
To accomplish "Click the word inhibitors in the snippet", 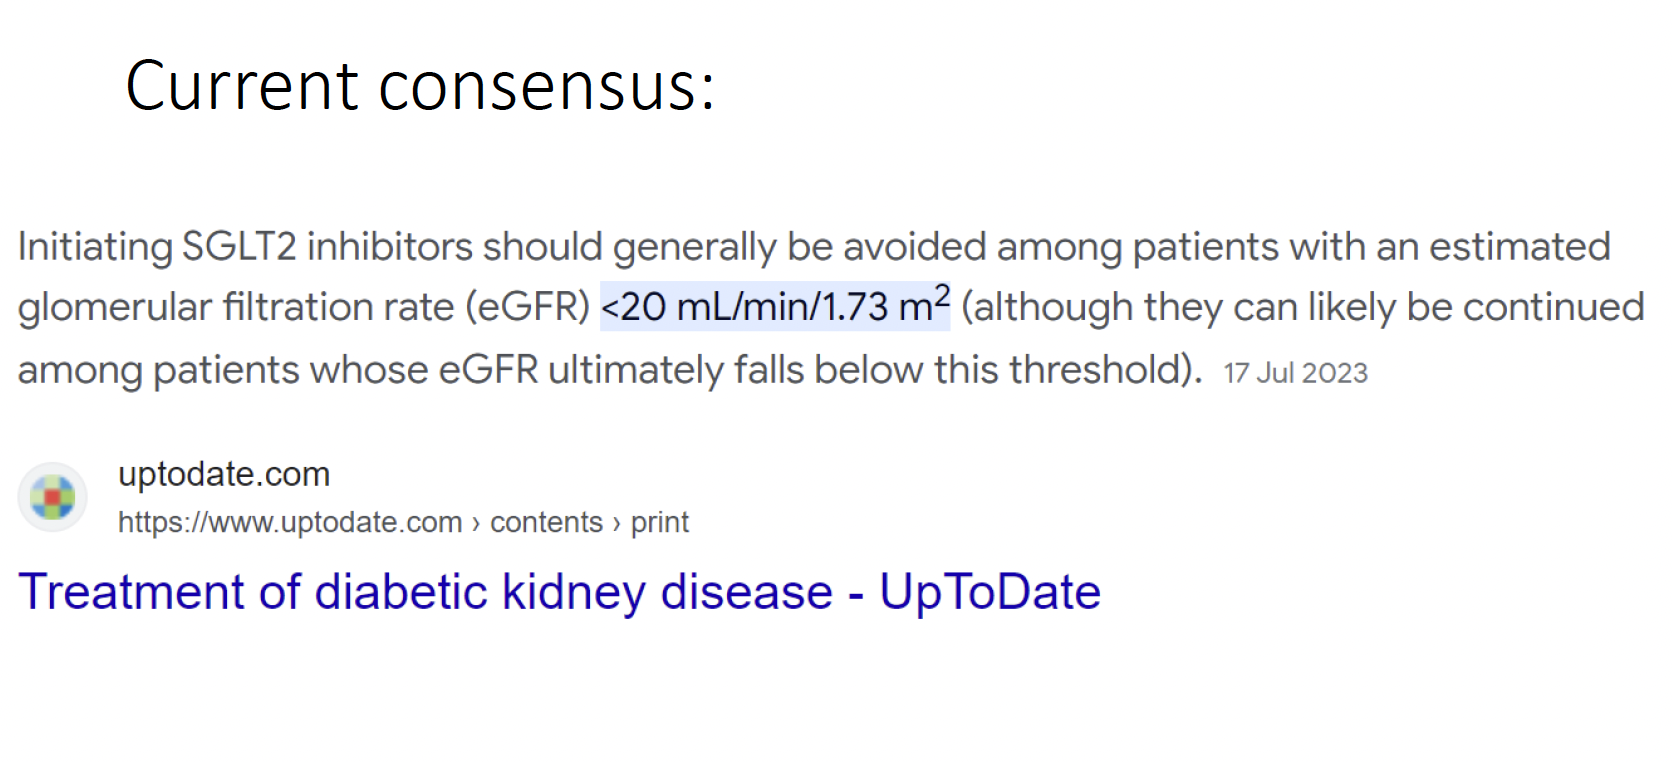I will click(390, 246).
